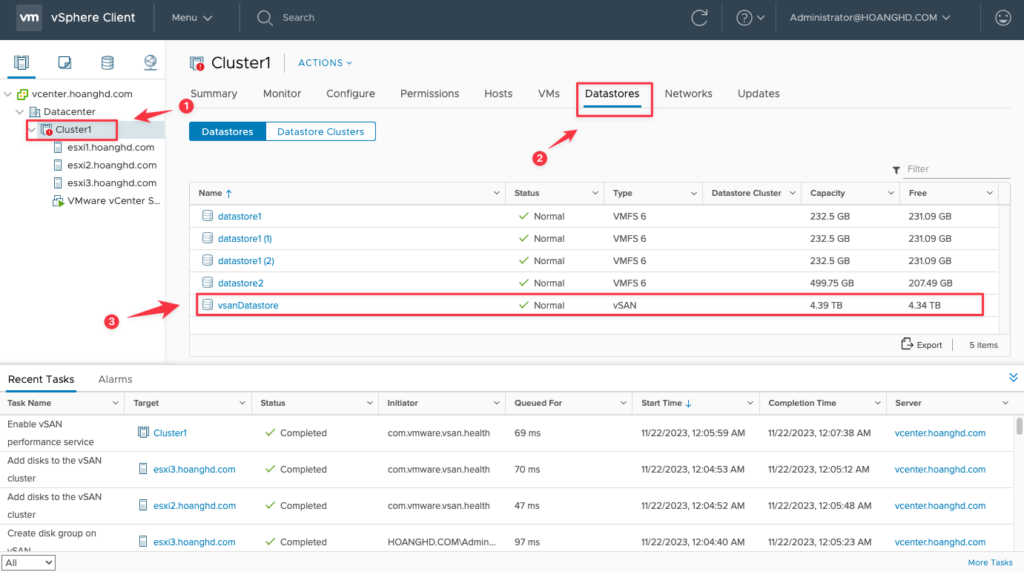Open Storage inventory view icon
This screenshot has width=1024, height=572.
tap(107, 63)
